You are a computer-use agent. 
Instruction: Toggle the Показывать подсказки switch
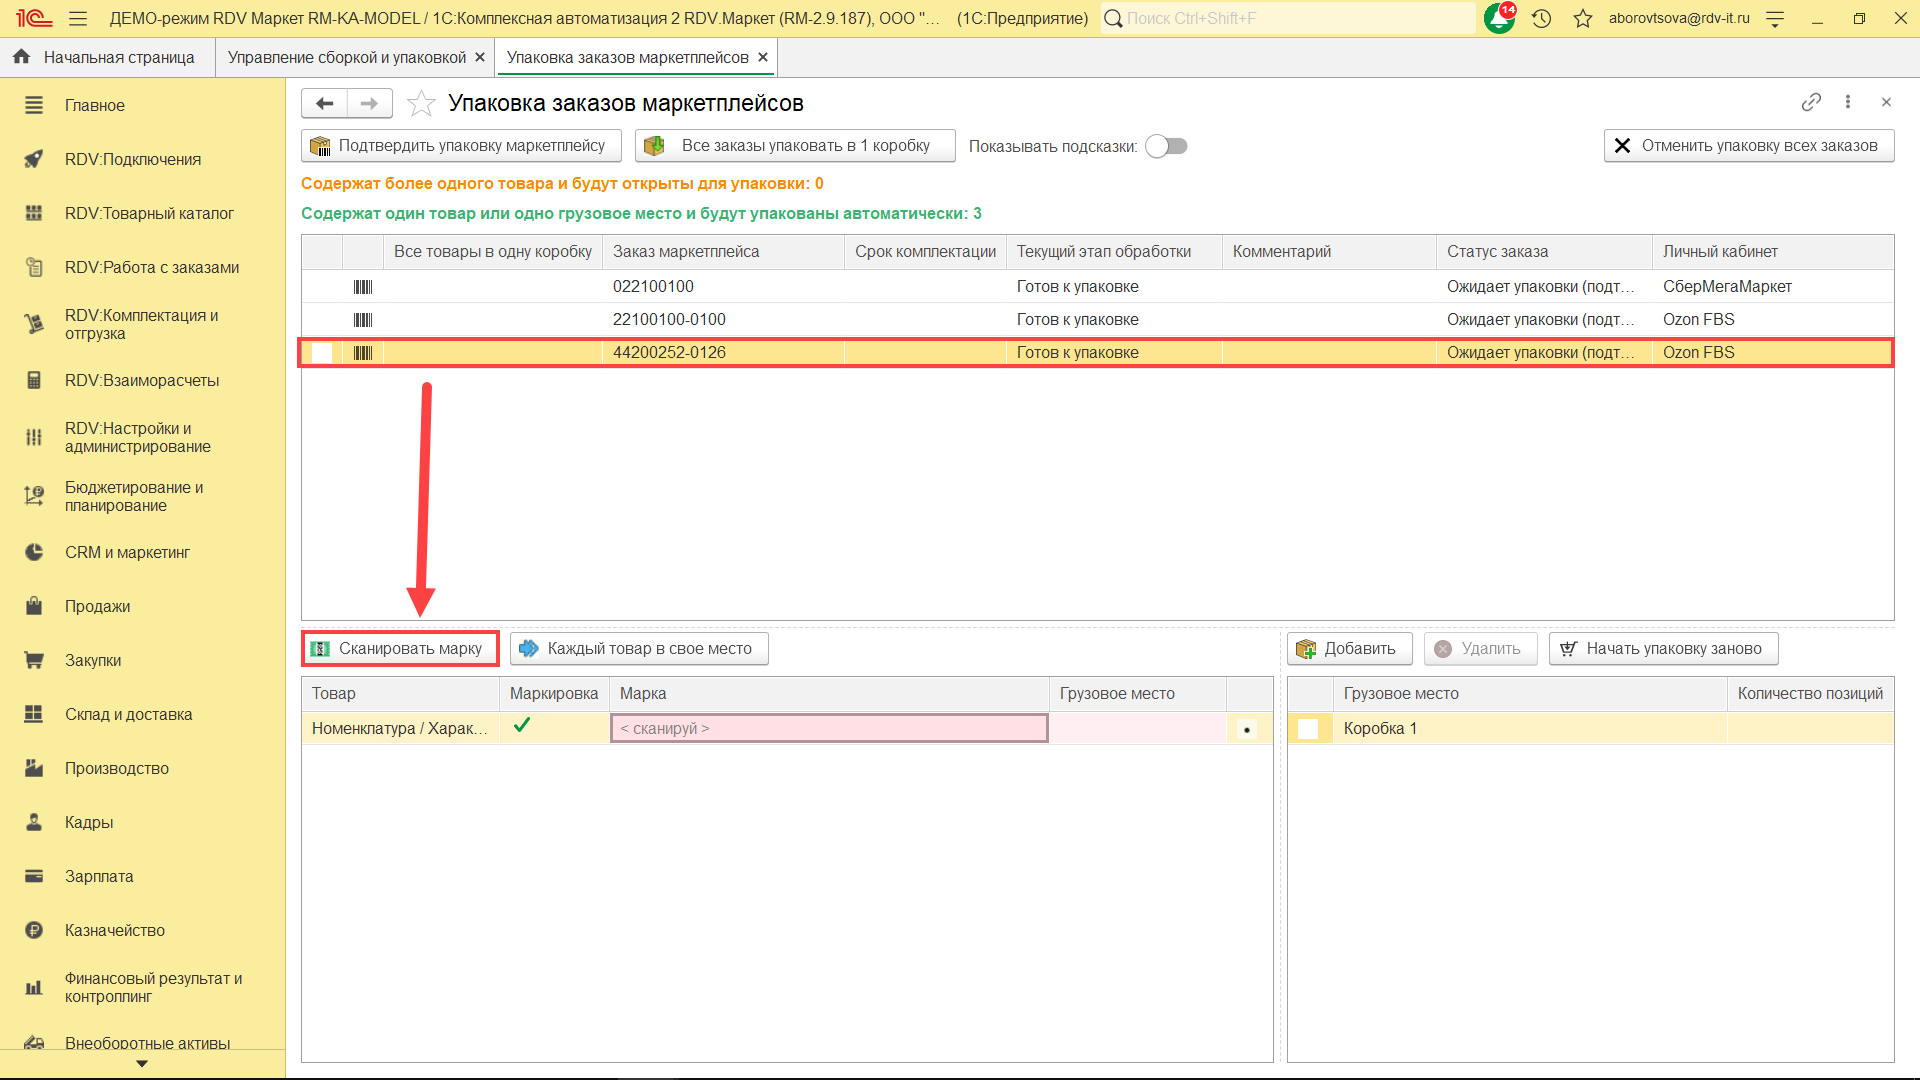[1166, 146]
